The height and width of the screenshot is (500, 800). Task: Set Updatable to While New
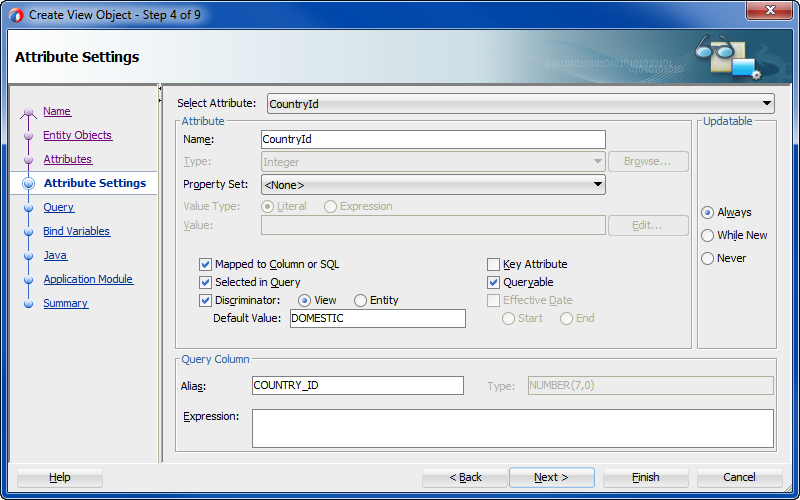coord(707,235)
